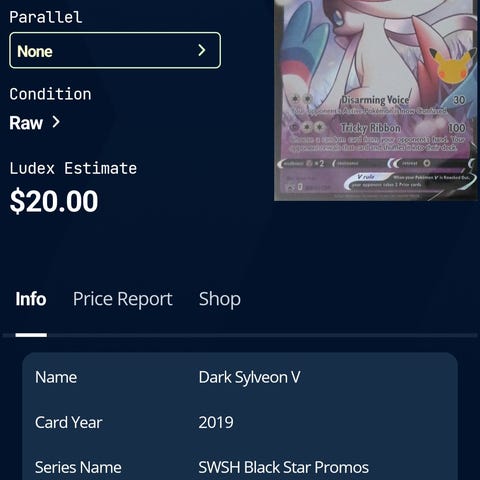Tap the Sylveon card image thumbnail
Screen dimensions: 480x480
click(377, 100)
